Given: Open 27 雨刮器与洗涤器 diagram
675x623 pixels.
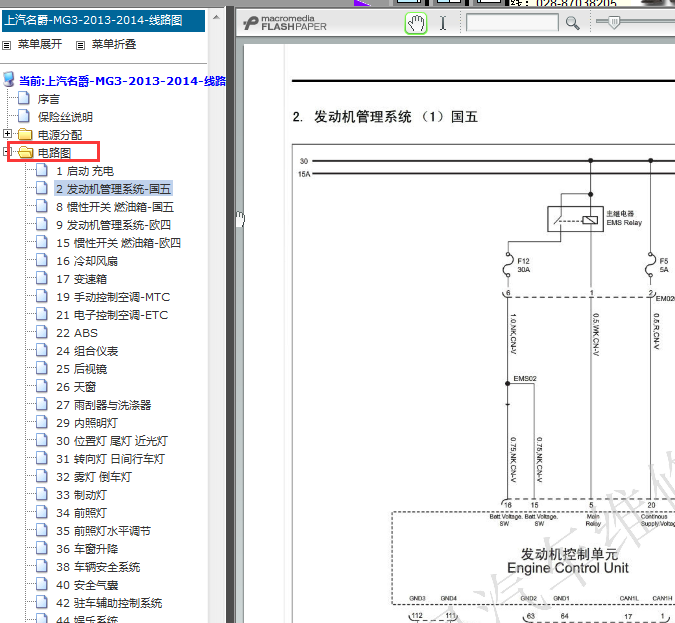Looking at the screenshot, I should [103, 405].
